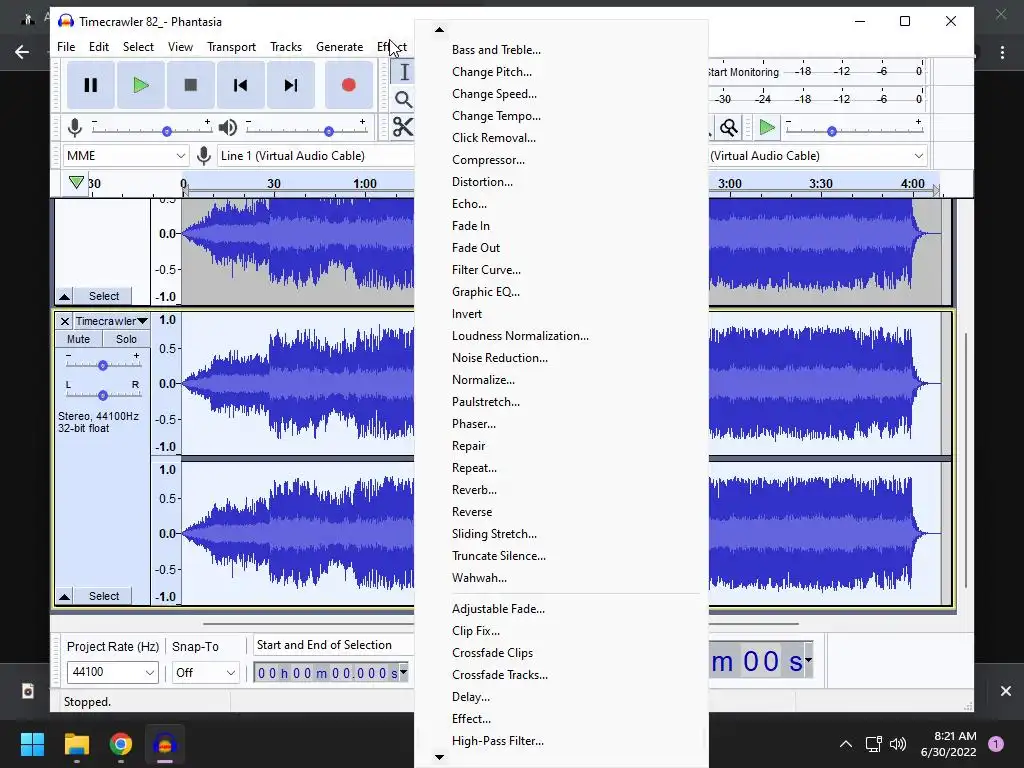This screenshot has width=1024, height=768.
Task: Choose Bass and Treble effect
Action: point(561,50)
